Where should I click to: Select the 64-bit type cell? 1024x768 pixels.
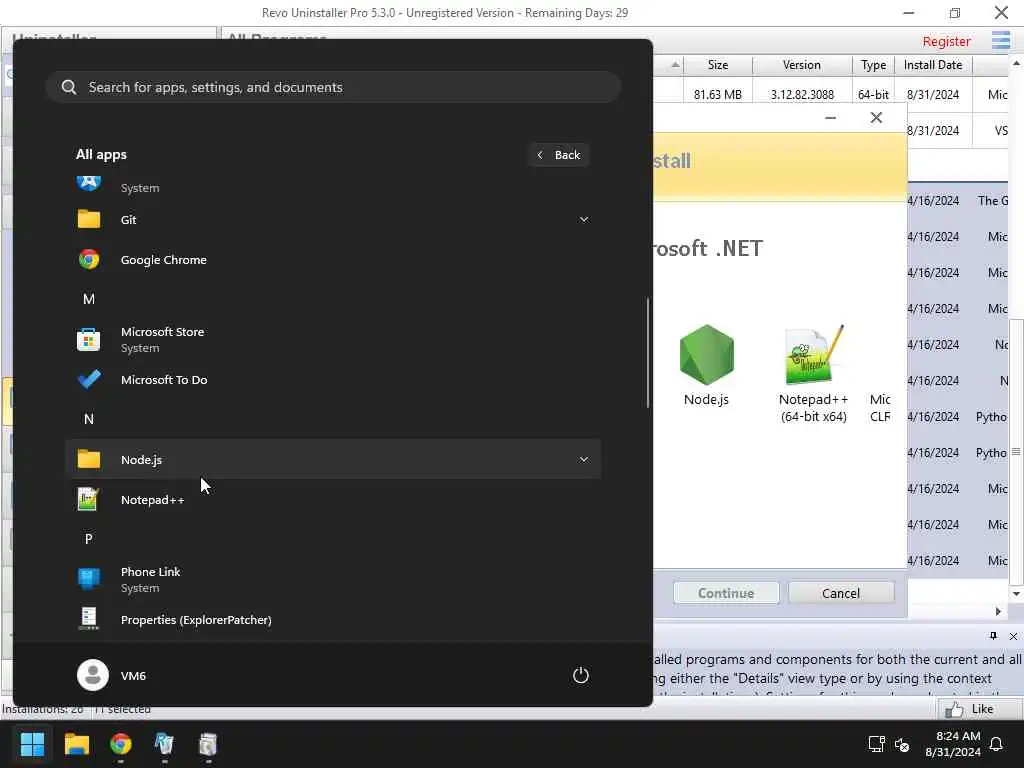(x=873, y=95)
